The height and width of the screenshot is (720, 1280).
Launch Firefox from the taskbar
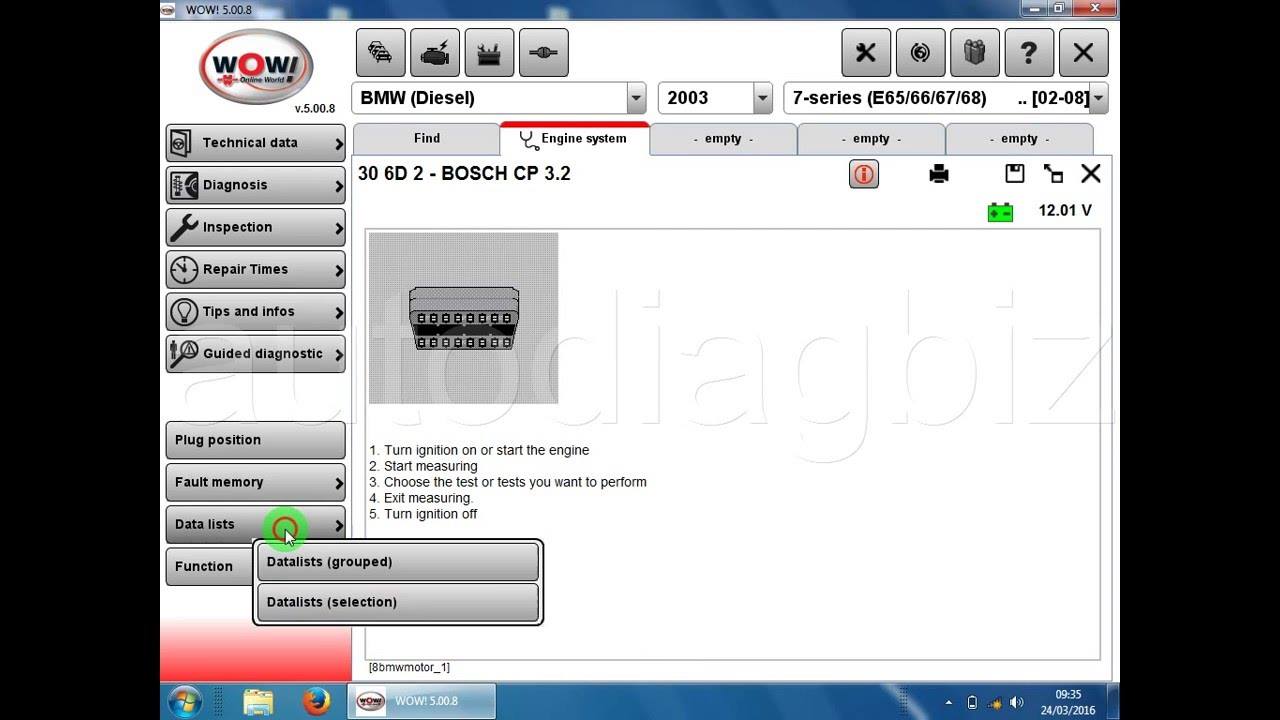pyautogui.click(x=317, y=701)
